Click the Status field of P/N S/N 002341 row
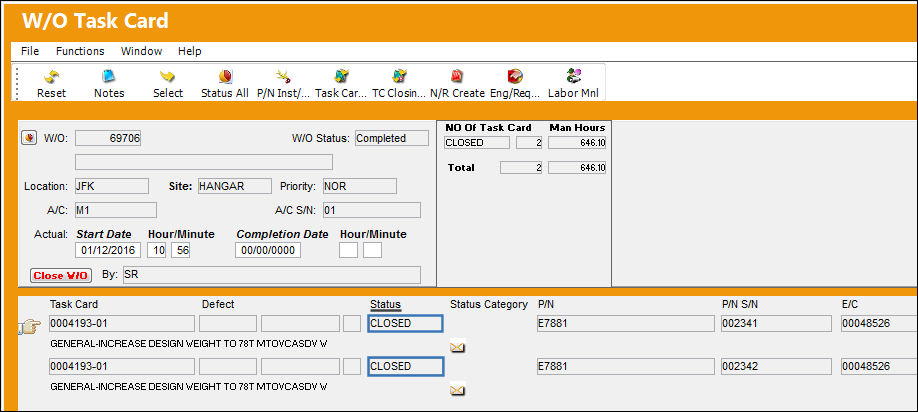This screenshot has width=918, height=412. [x=405, y=324]
